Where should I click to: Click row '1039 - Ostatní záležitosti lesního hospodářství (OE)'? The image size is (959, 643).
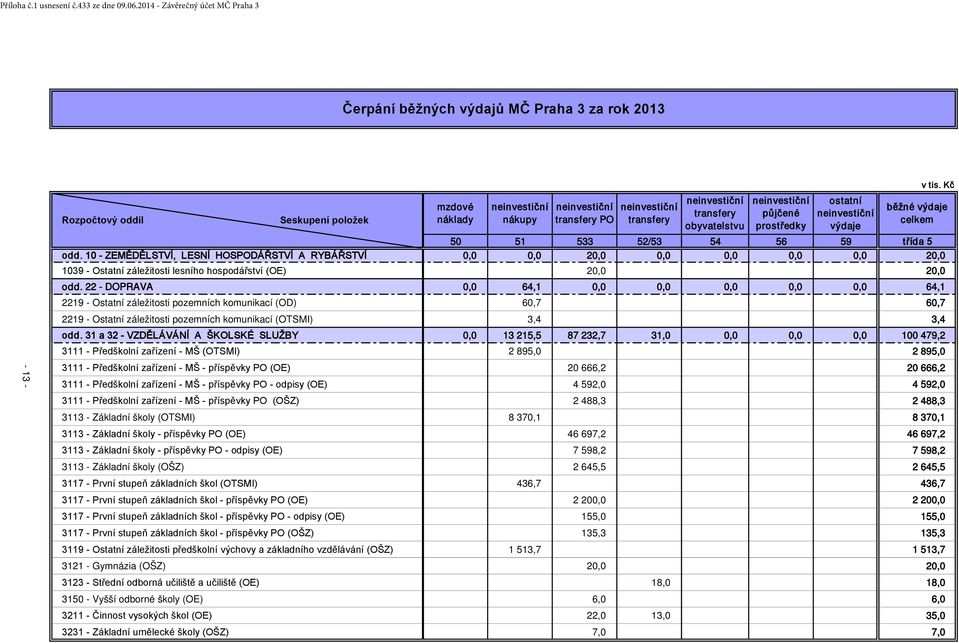pos(503,271)
